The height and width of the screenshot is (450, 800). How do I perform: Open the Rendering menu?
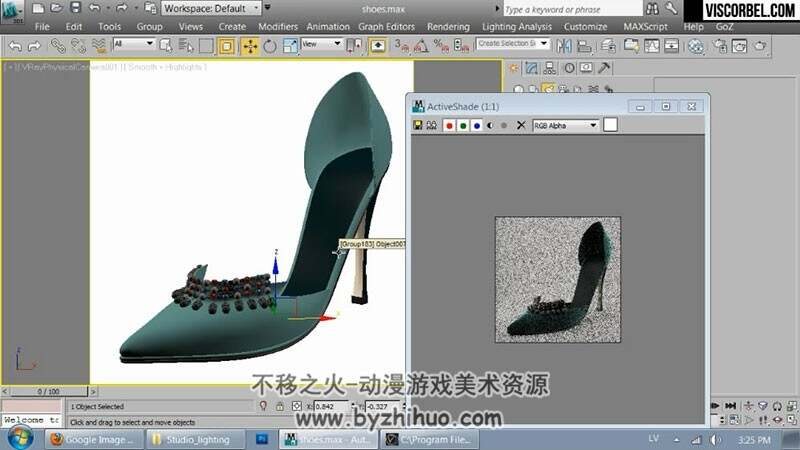[x=448, y=27]
